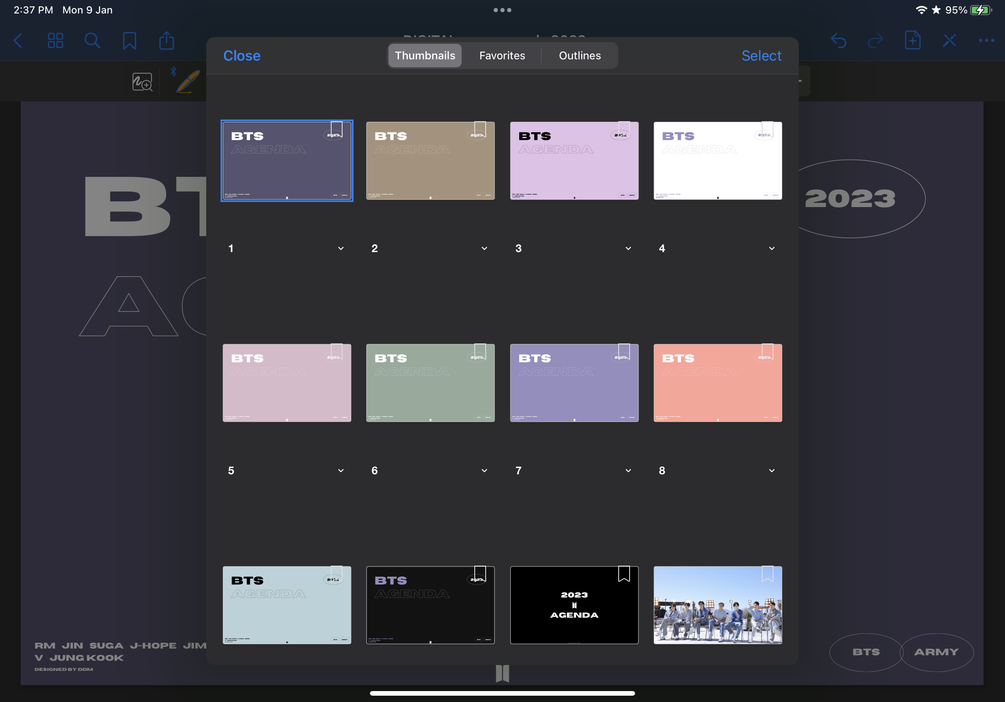This screenshot has height=702, width=1005.
Task: Switch to the Favorites tab
Action: click(x=502, y=56)
